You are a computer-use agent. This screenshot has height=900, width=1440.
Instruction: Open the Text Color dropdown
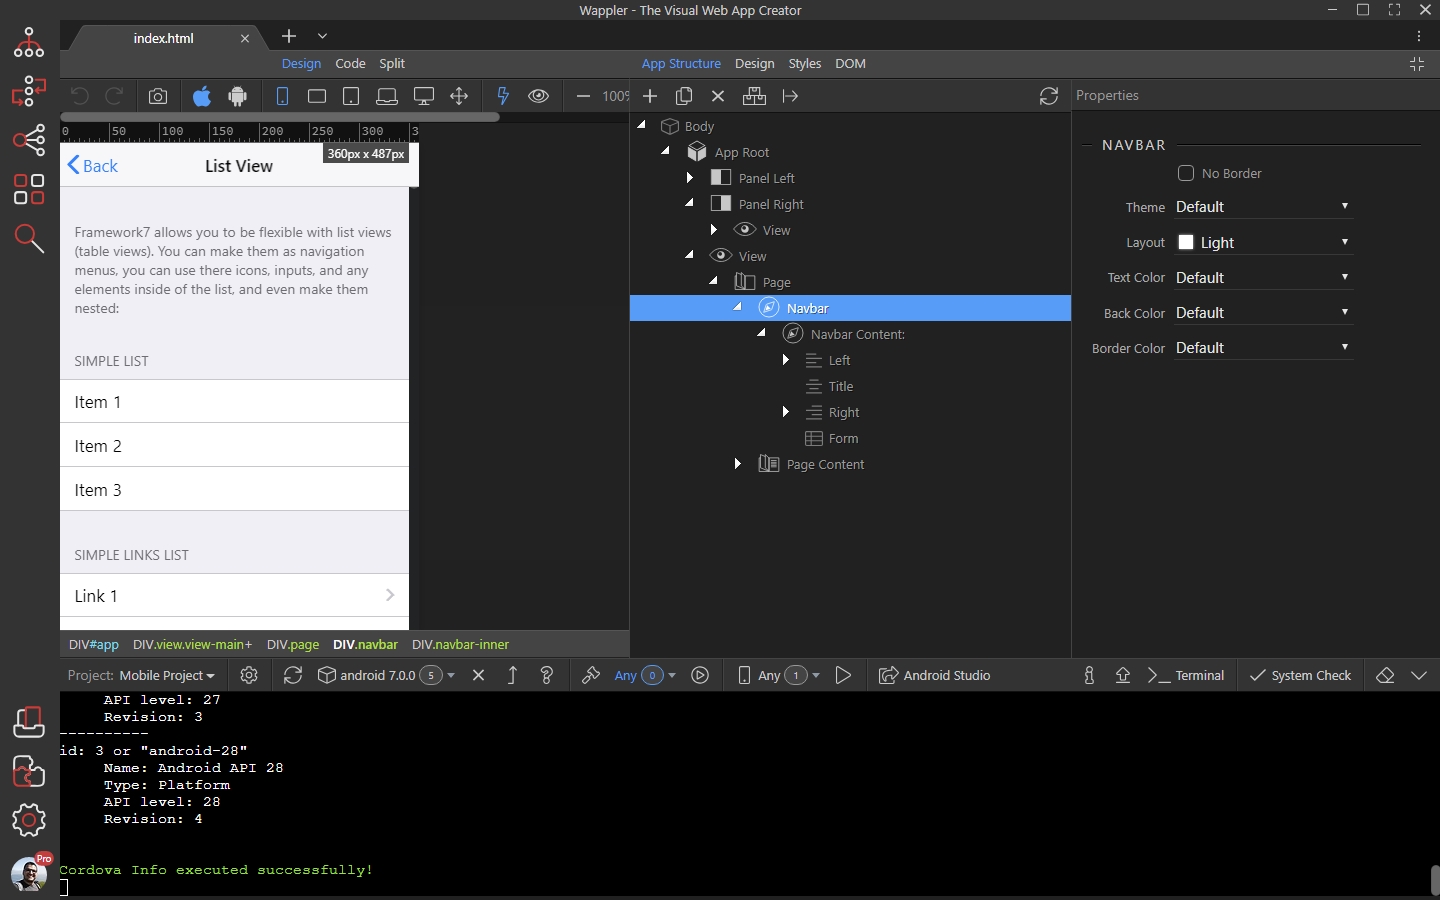point(1263,277)
